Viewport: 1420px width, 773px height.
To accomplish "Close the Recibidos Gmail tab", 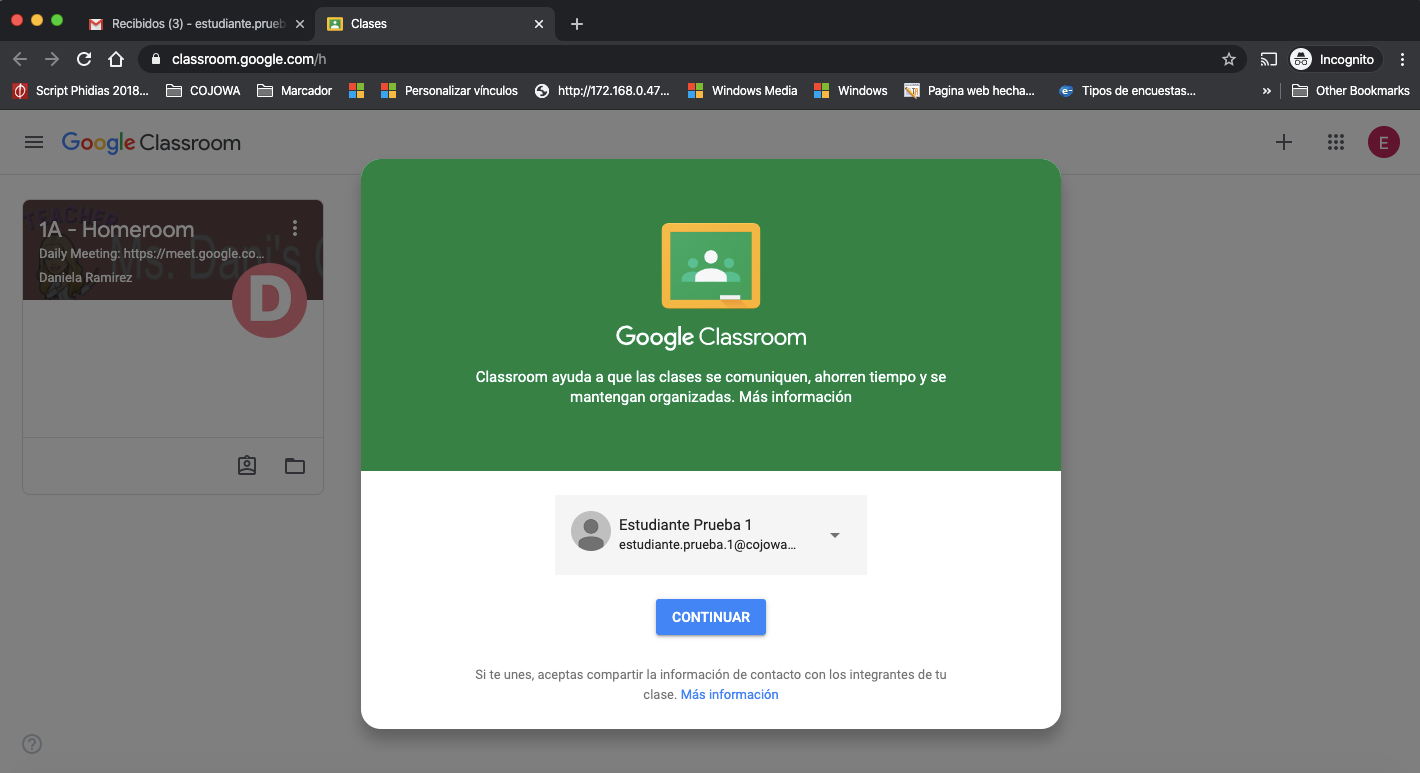I will [x=299, y=24].
